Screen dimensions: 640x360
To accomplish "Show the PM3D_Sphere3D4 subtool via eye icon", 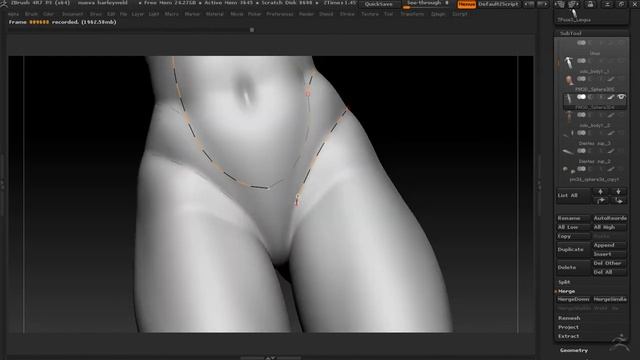I will [x=621, y=97].
